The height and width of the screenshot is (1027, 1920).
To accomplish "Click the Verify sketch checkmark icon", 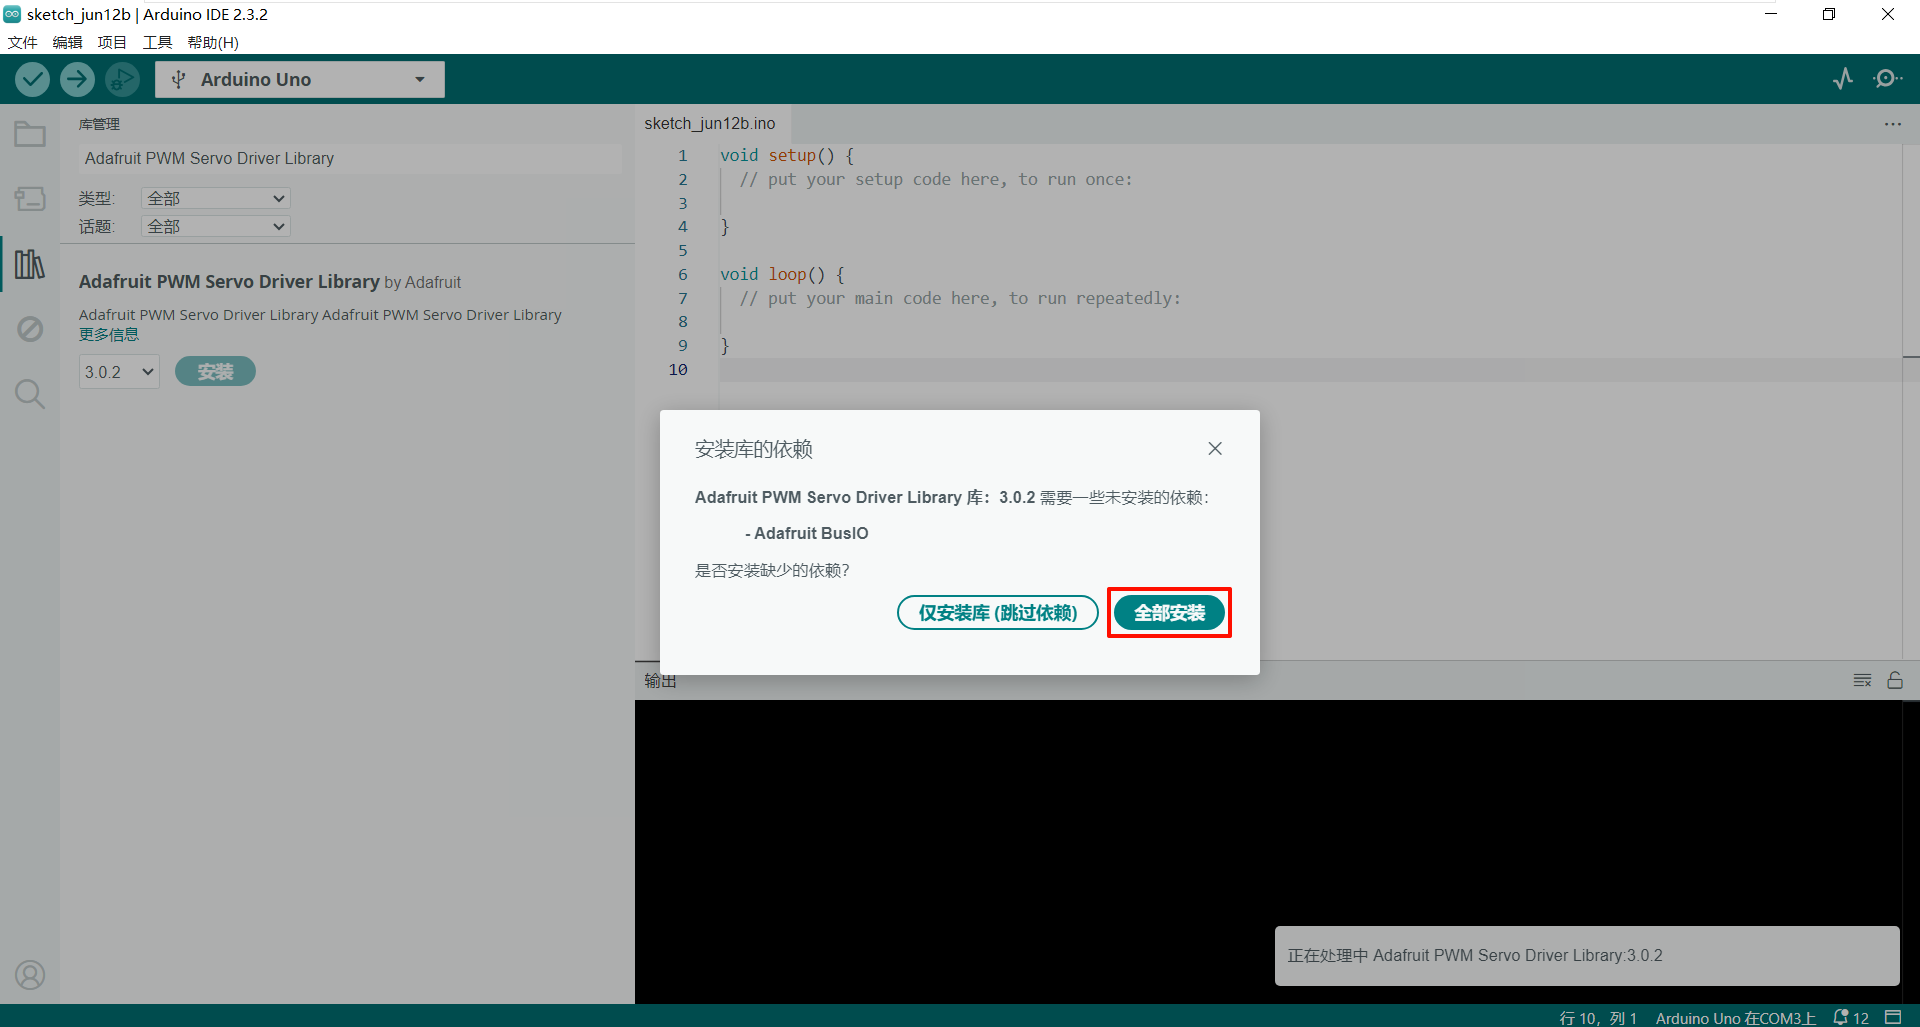I will pos(32,79).
